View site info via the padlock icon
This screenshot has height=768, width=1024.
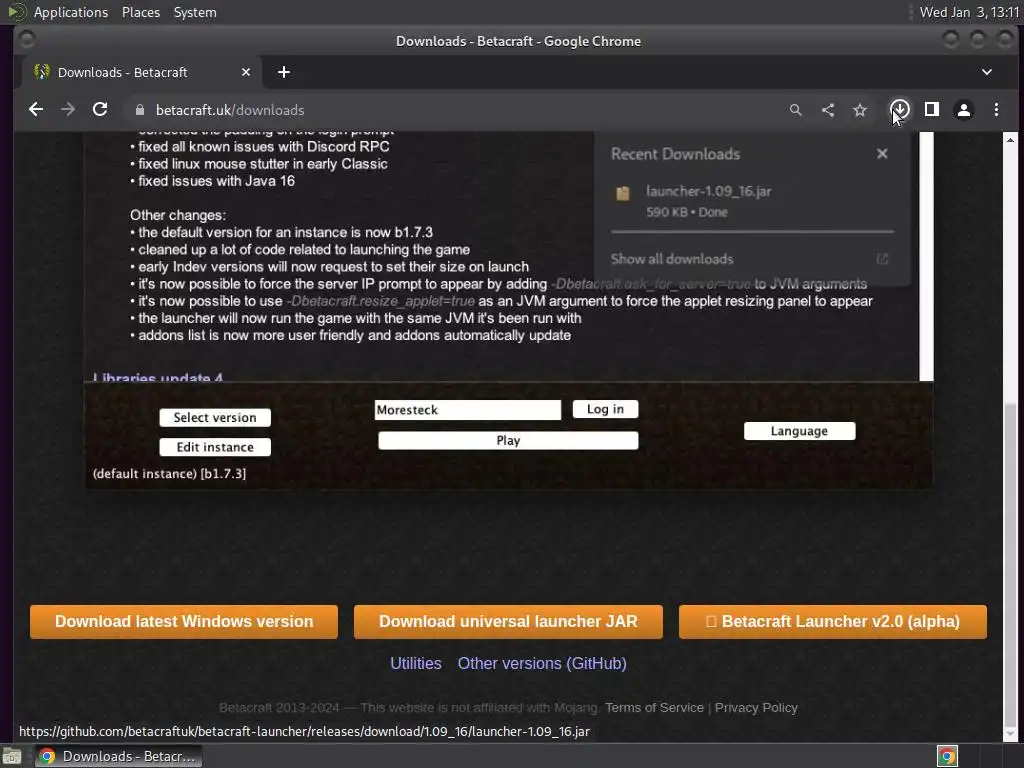pos(139,110)
